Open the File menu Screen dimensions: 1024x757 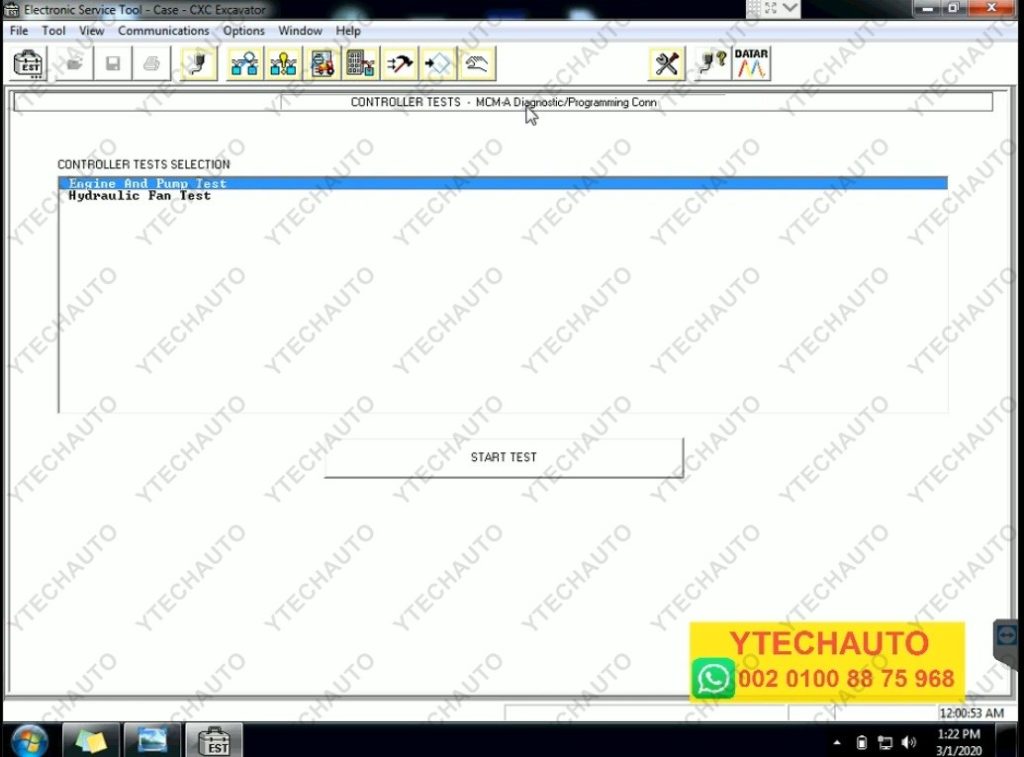(19, 31)
